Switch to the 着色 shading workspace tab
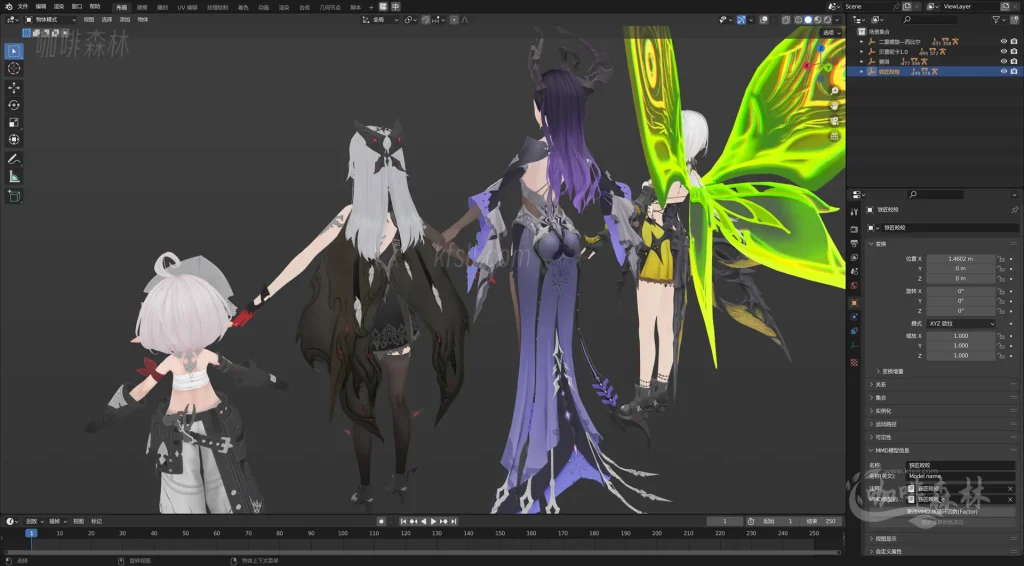Image resolution: width=1024 pixels, height=566 pixels. click(243, 7)
